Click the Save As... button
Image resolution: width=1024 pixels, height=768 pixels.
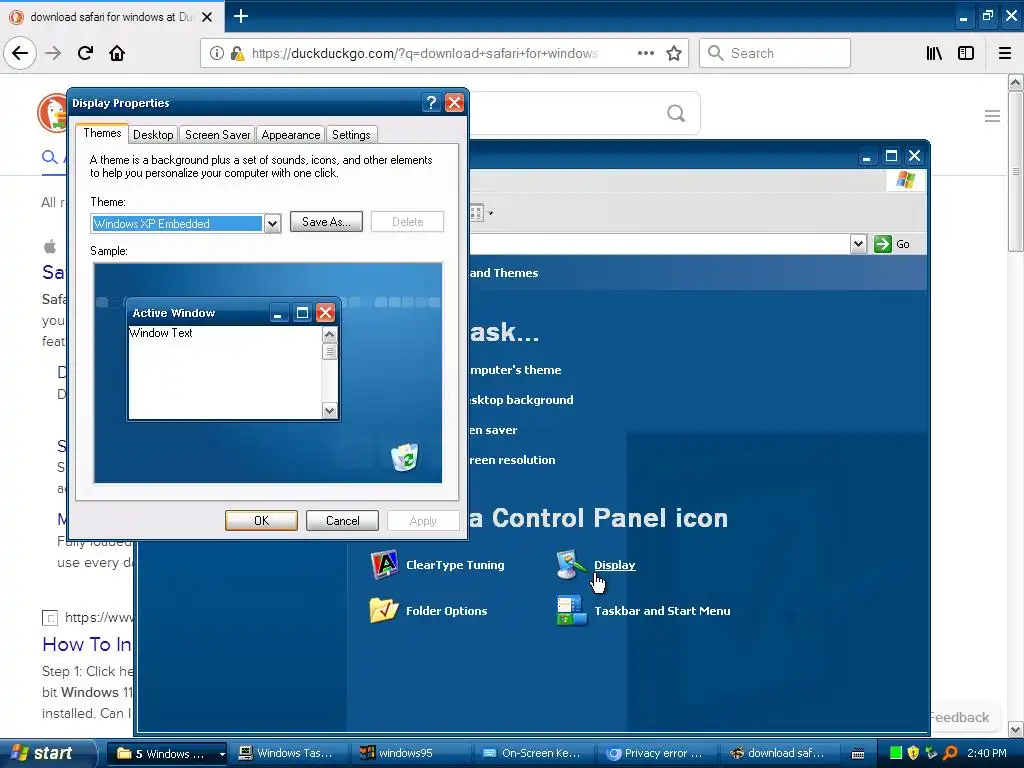click(x=326, y=222)
